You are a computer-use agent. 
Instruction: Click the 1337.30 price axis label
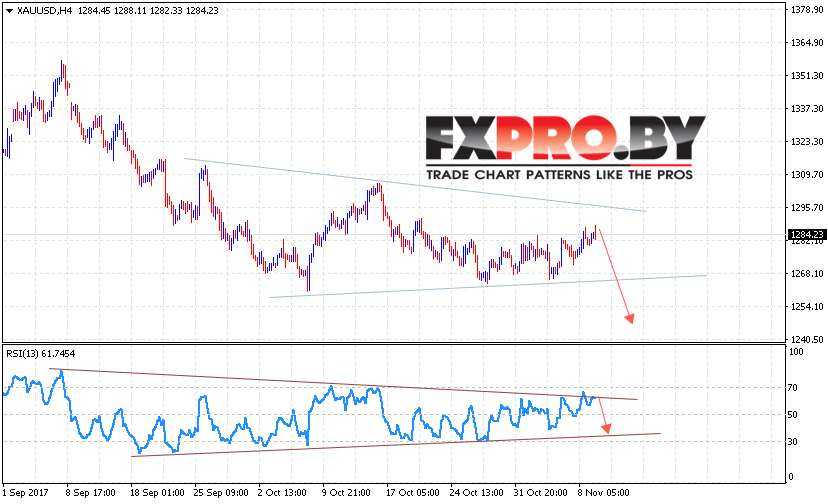[x=807, y=108]
